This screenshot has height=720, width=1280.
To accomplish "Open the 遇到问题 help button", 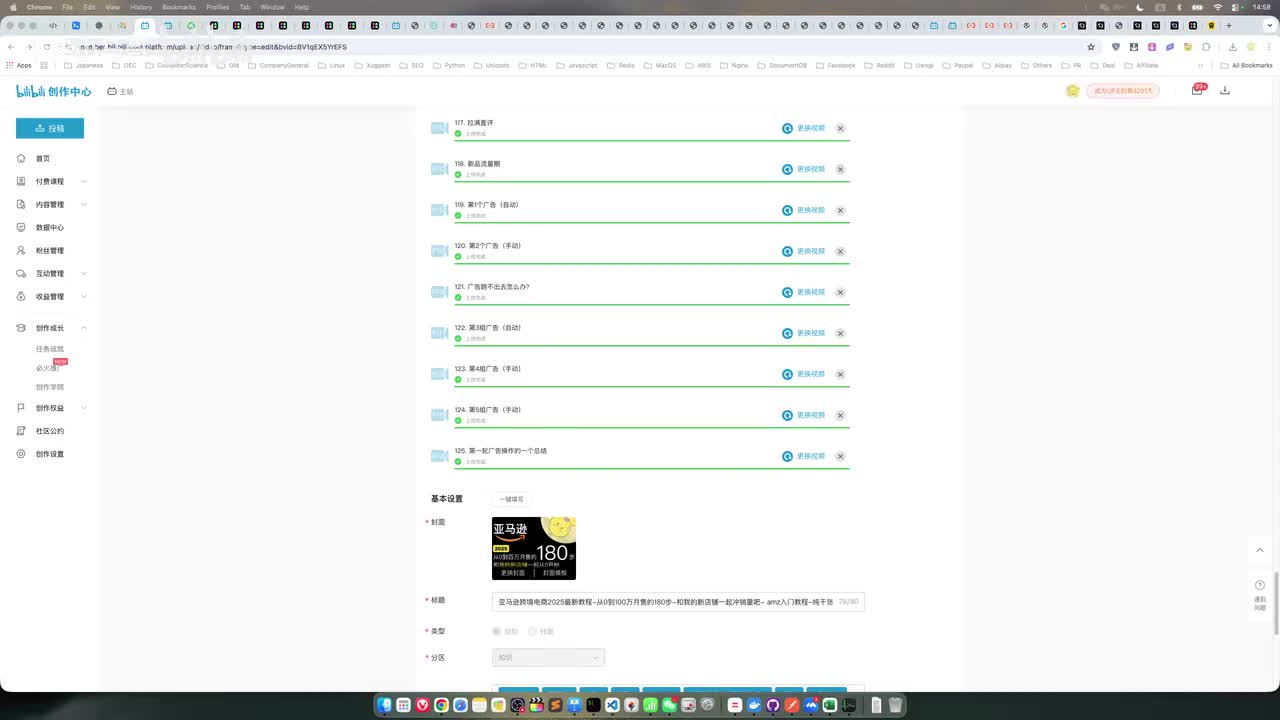I will [1260, 597].
